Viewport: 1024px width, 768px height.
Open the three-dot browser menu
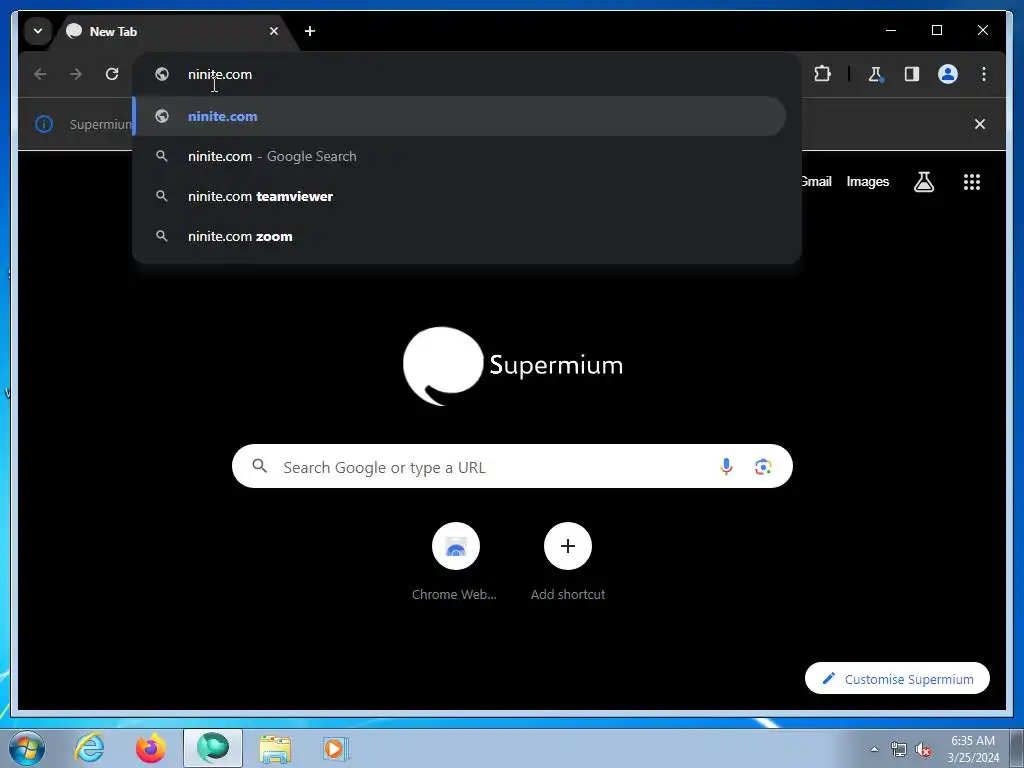pos(984,74)
